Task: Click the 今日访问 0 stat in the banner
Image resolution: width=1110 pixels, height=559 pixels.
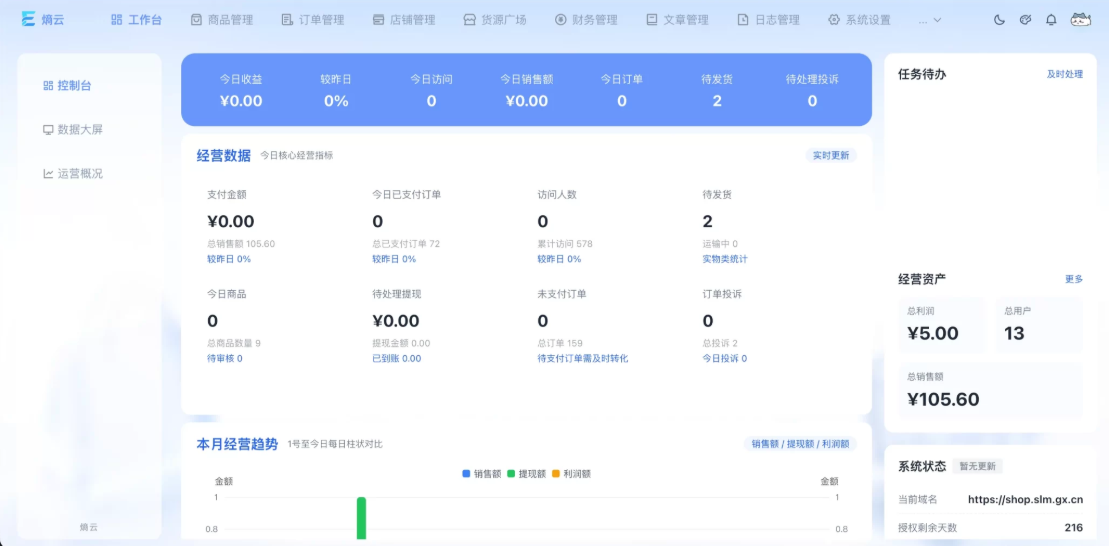Action: click(x=431, y=91)
